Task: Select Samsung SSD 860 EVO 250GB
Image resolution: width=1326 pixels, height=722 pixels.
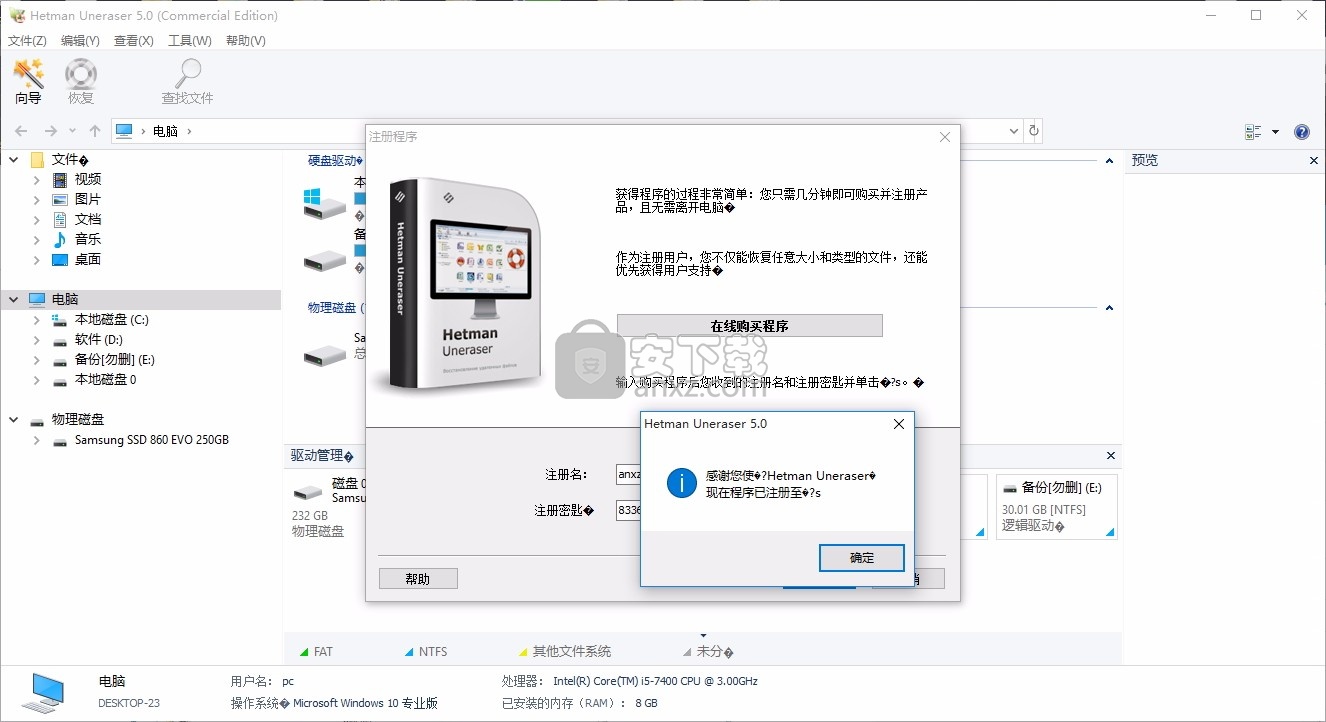Action: 152,440
